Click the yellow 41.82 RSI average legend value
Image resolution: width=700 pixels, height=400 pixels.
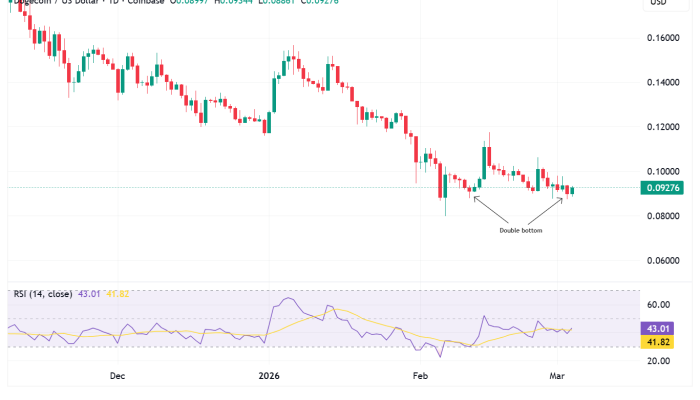point(117,294)
